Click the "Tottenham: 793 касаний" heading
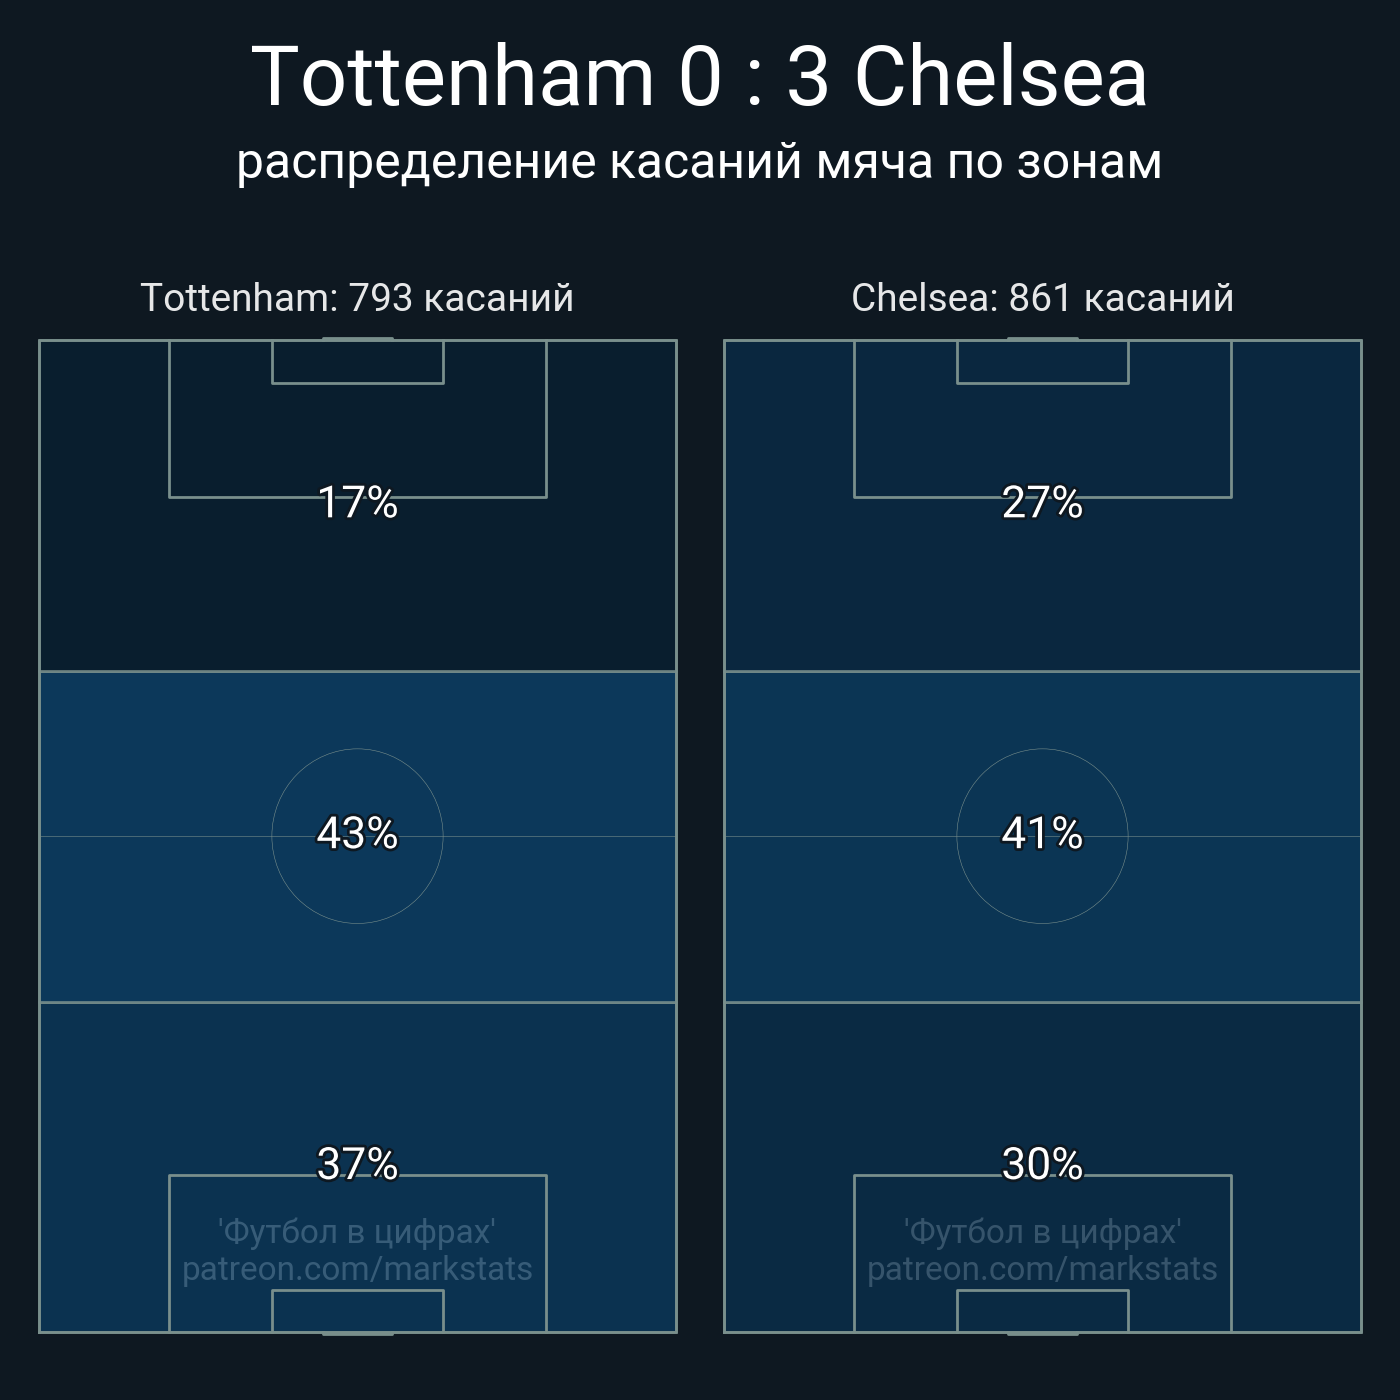 click(x=357, y=298)
